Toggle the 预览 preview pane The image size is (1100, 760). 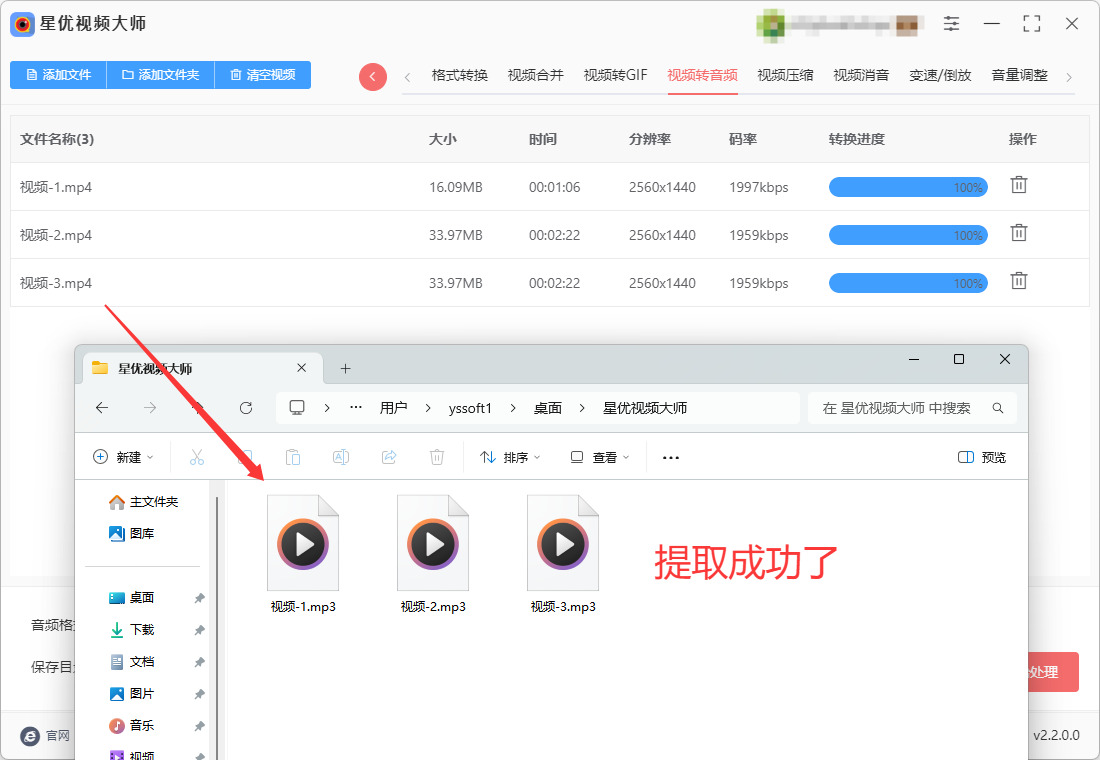click(981, 458)
